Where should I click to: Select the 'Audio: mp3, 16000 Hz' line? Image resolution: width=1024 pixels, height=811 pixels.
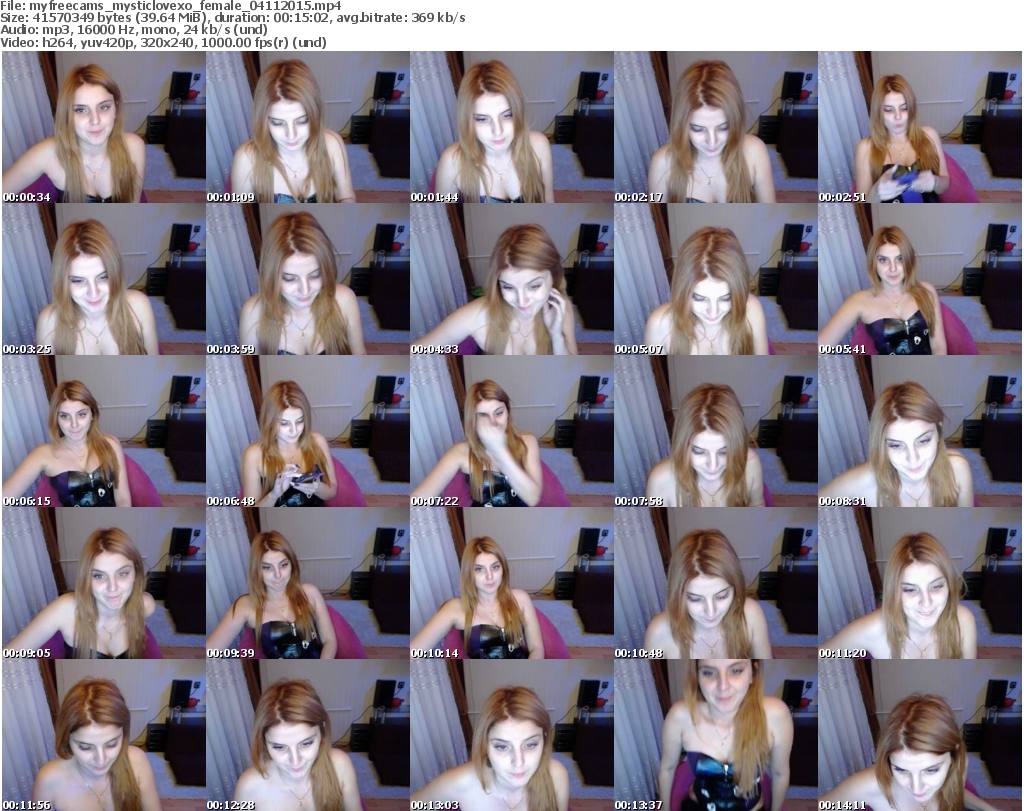134,30
